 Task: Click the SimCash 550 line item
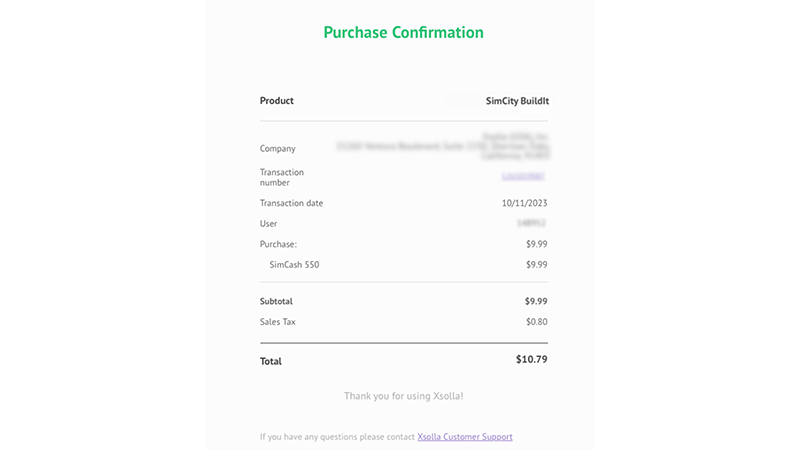point(294,265)
